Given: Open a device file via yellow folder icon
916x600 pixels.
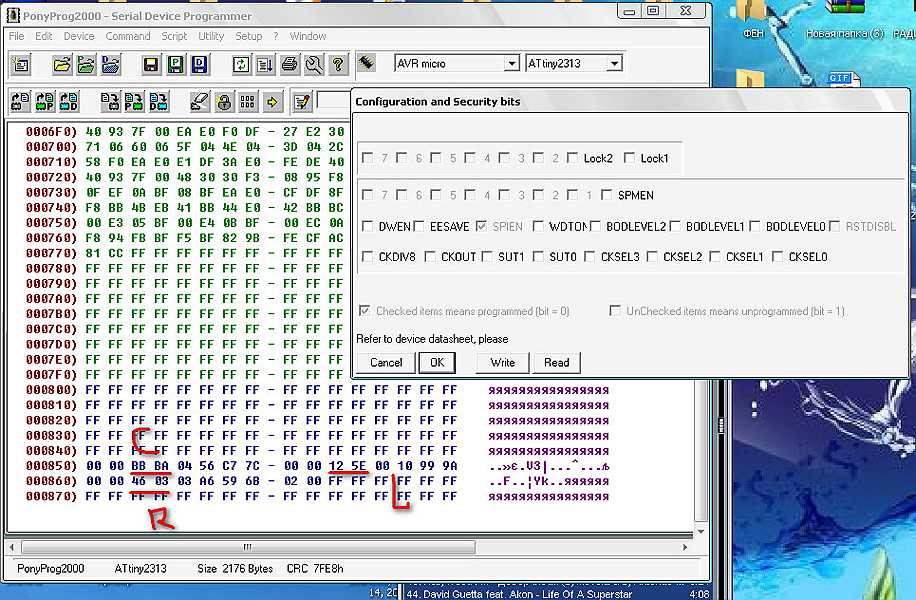Looking at the screenshot, I should point(62,64).
